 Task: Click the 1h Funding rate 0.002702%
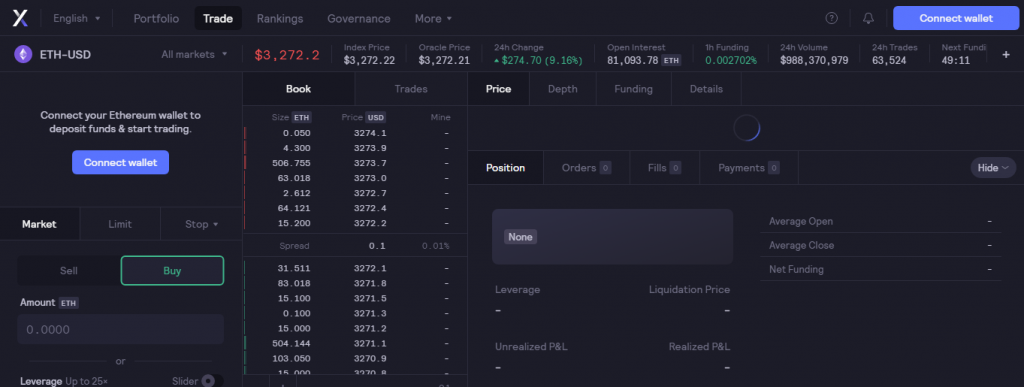[x=731, y=61]
